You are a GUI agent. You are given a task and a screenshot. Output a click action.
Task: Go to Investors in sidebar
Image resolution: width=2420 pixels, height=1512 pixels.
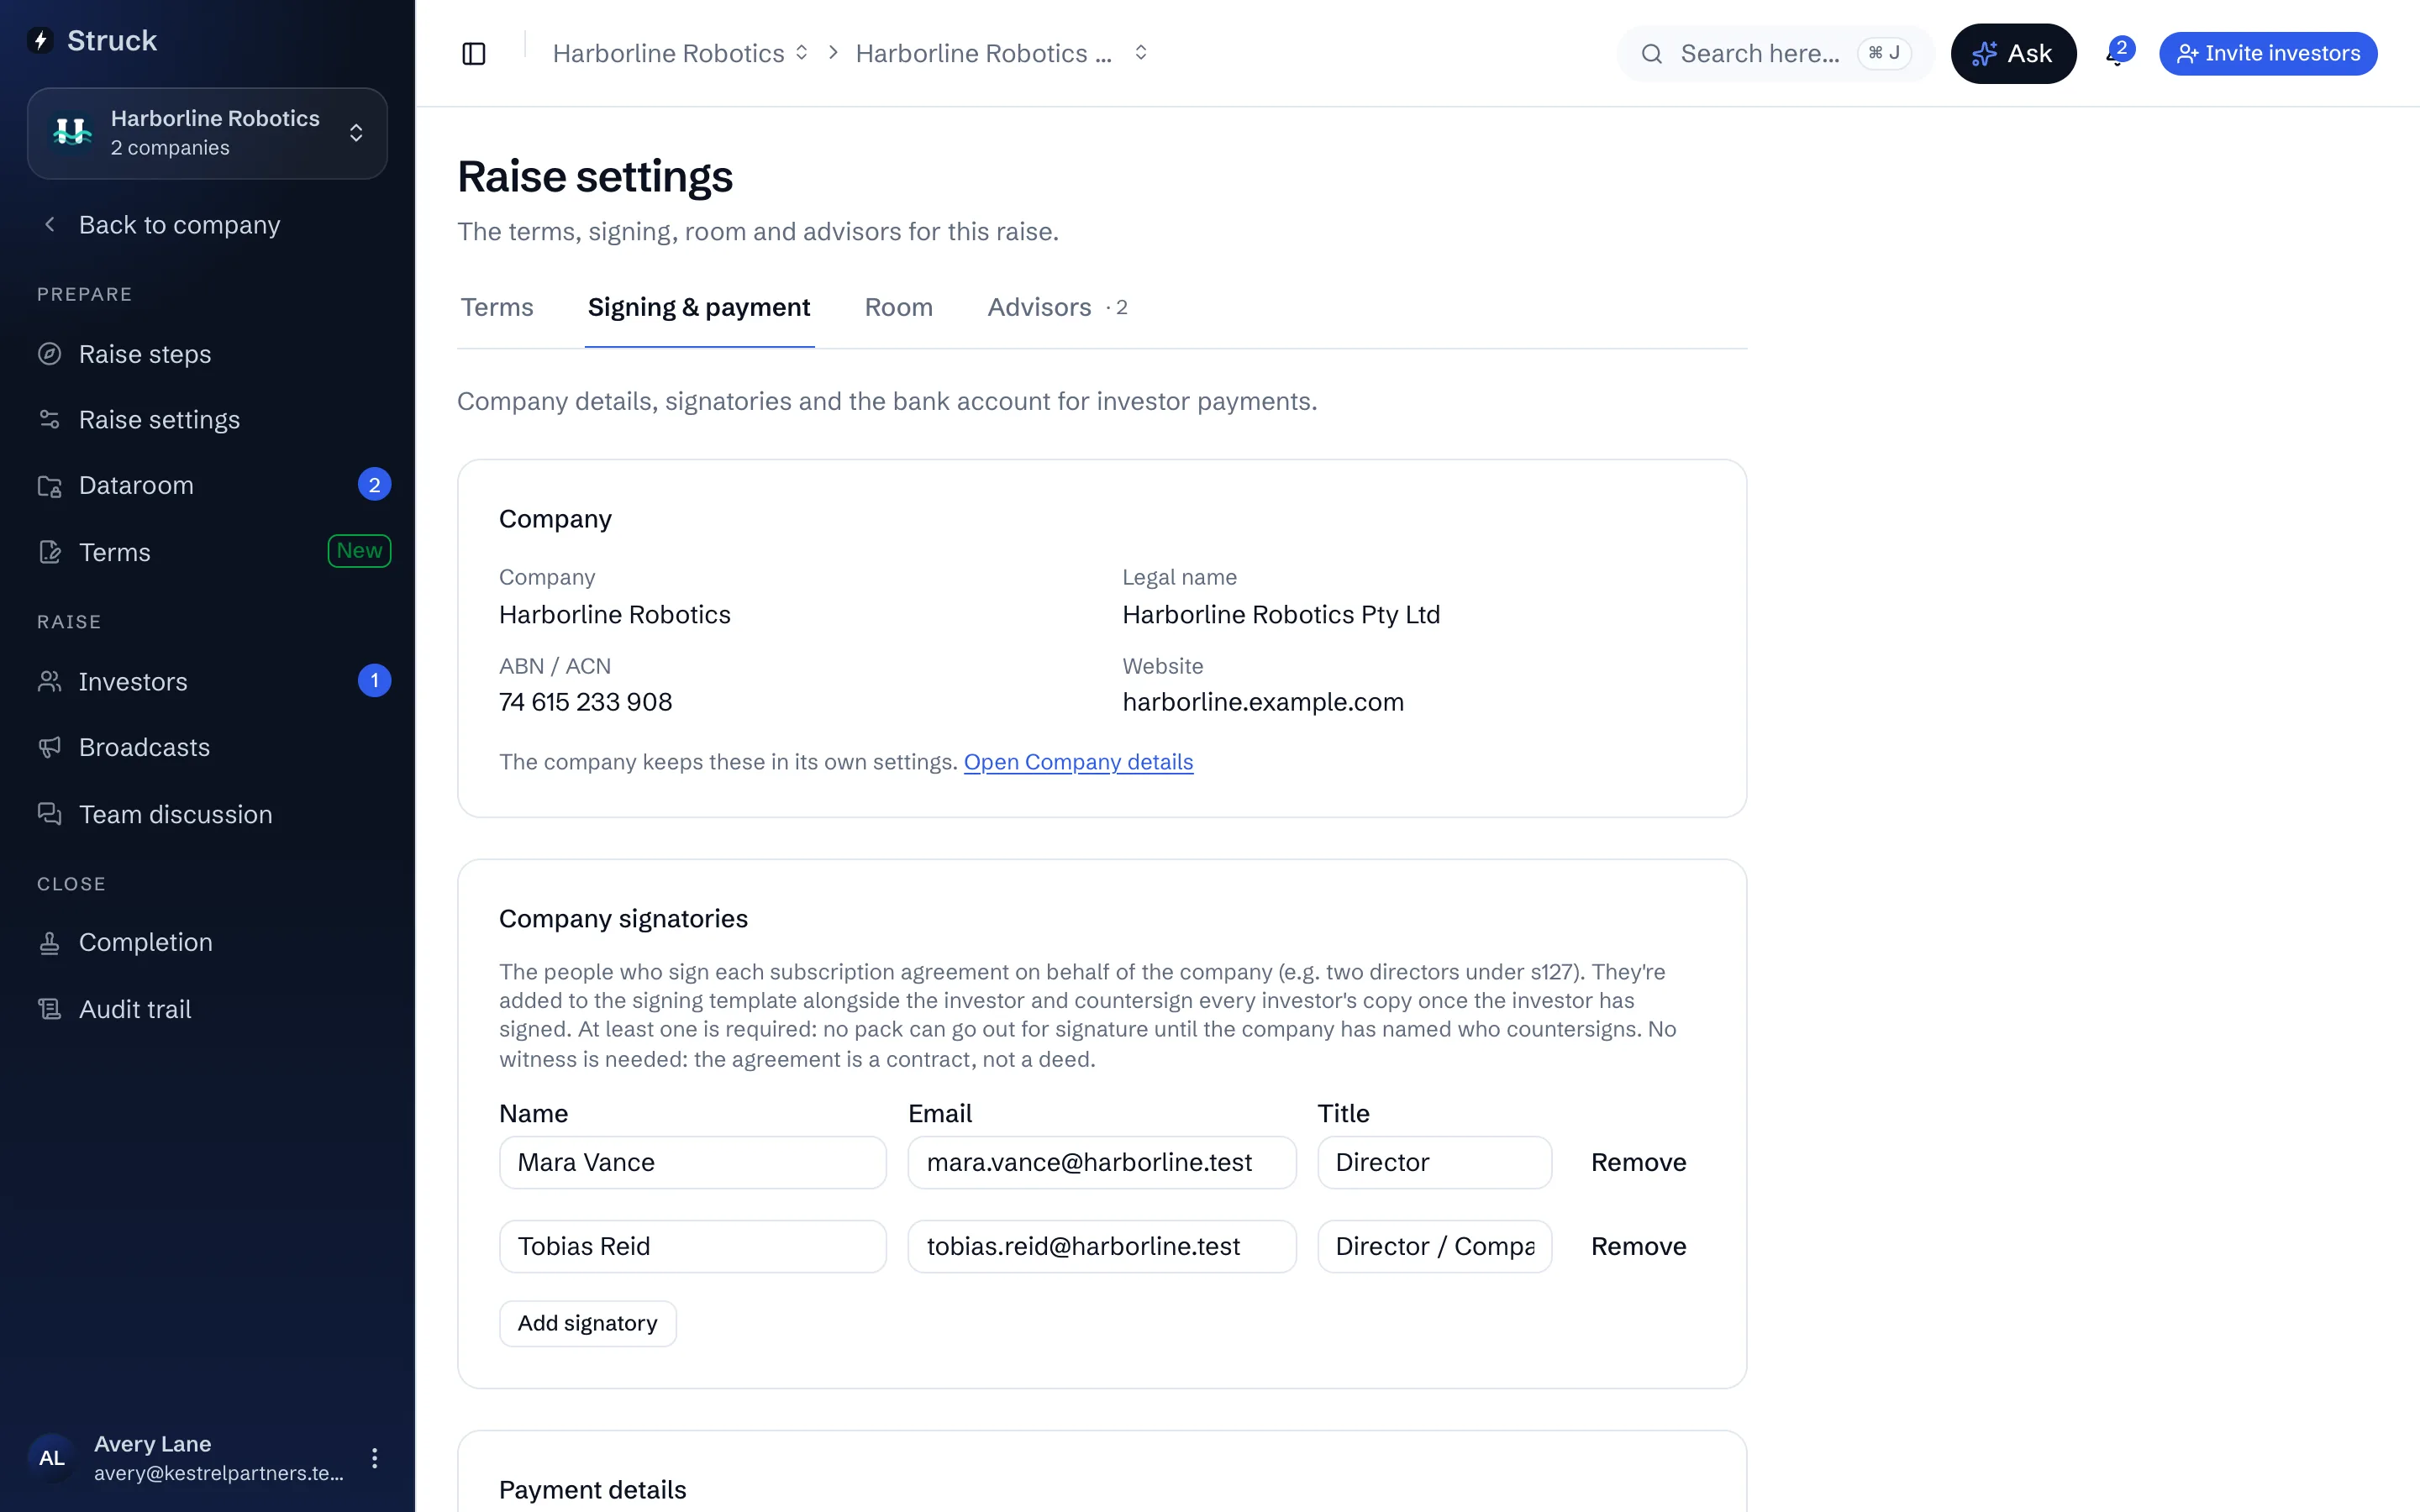tap(208, 682)
